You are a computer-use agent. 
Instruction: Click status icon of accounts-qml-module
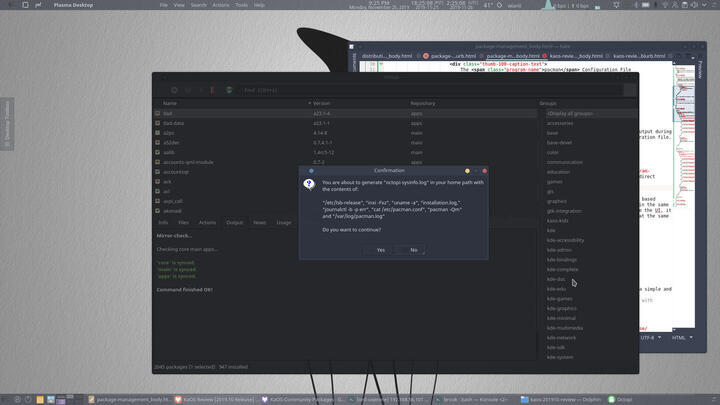click(x=158, y=162)
